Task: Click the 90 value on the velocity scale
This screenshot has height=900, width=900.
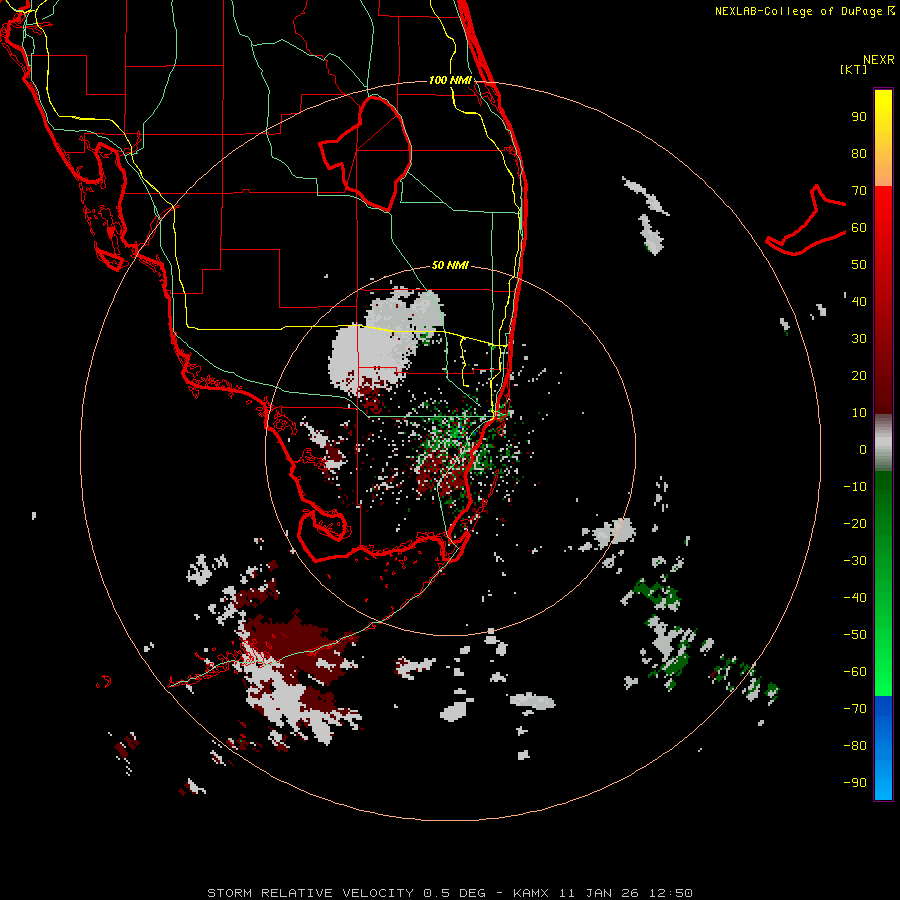Action: [x=859, y=117]
